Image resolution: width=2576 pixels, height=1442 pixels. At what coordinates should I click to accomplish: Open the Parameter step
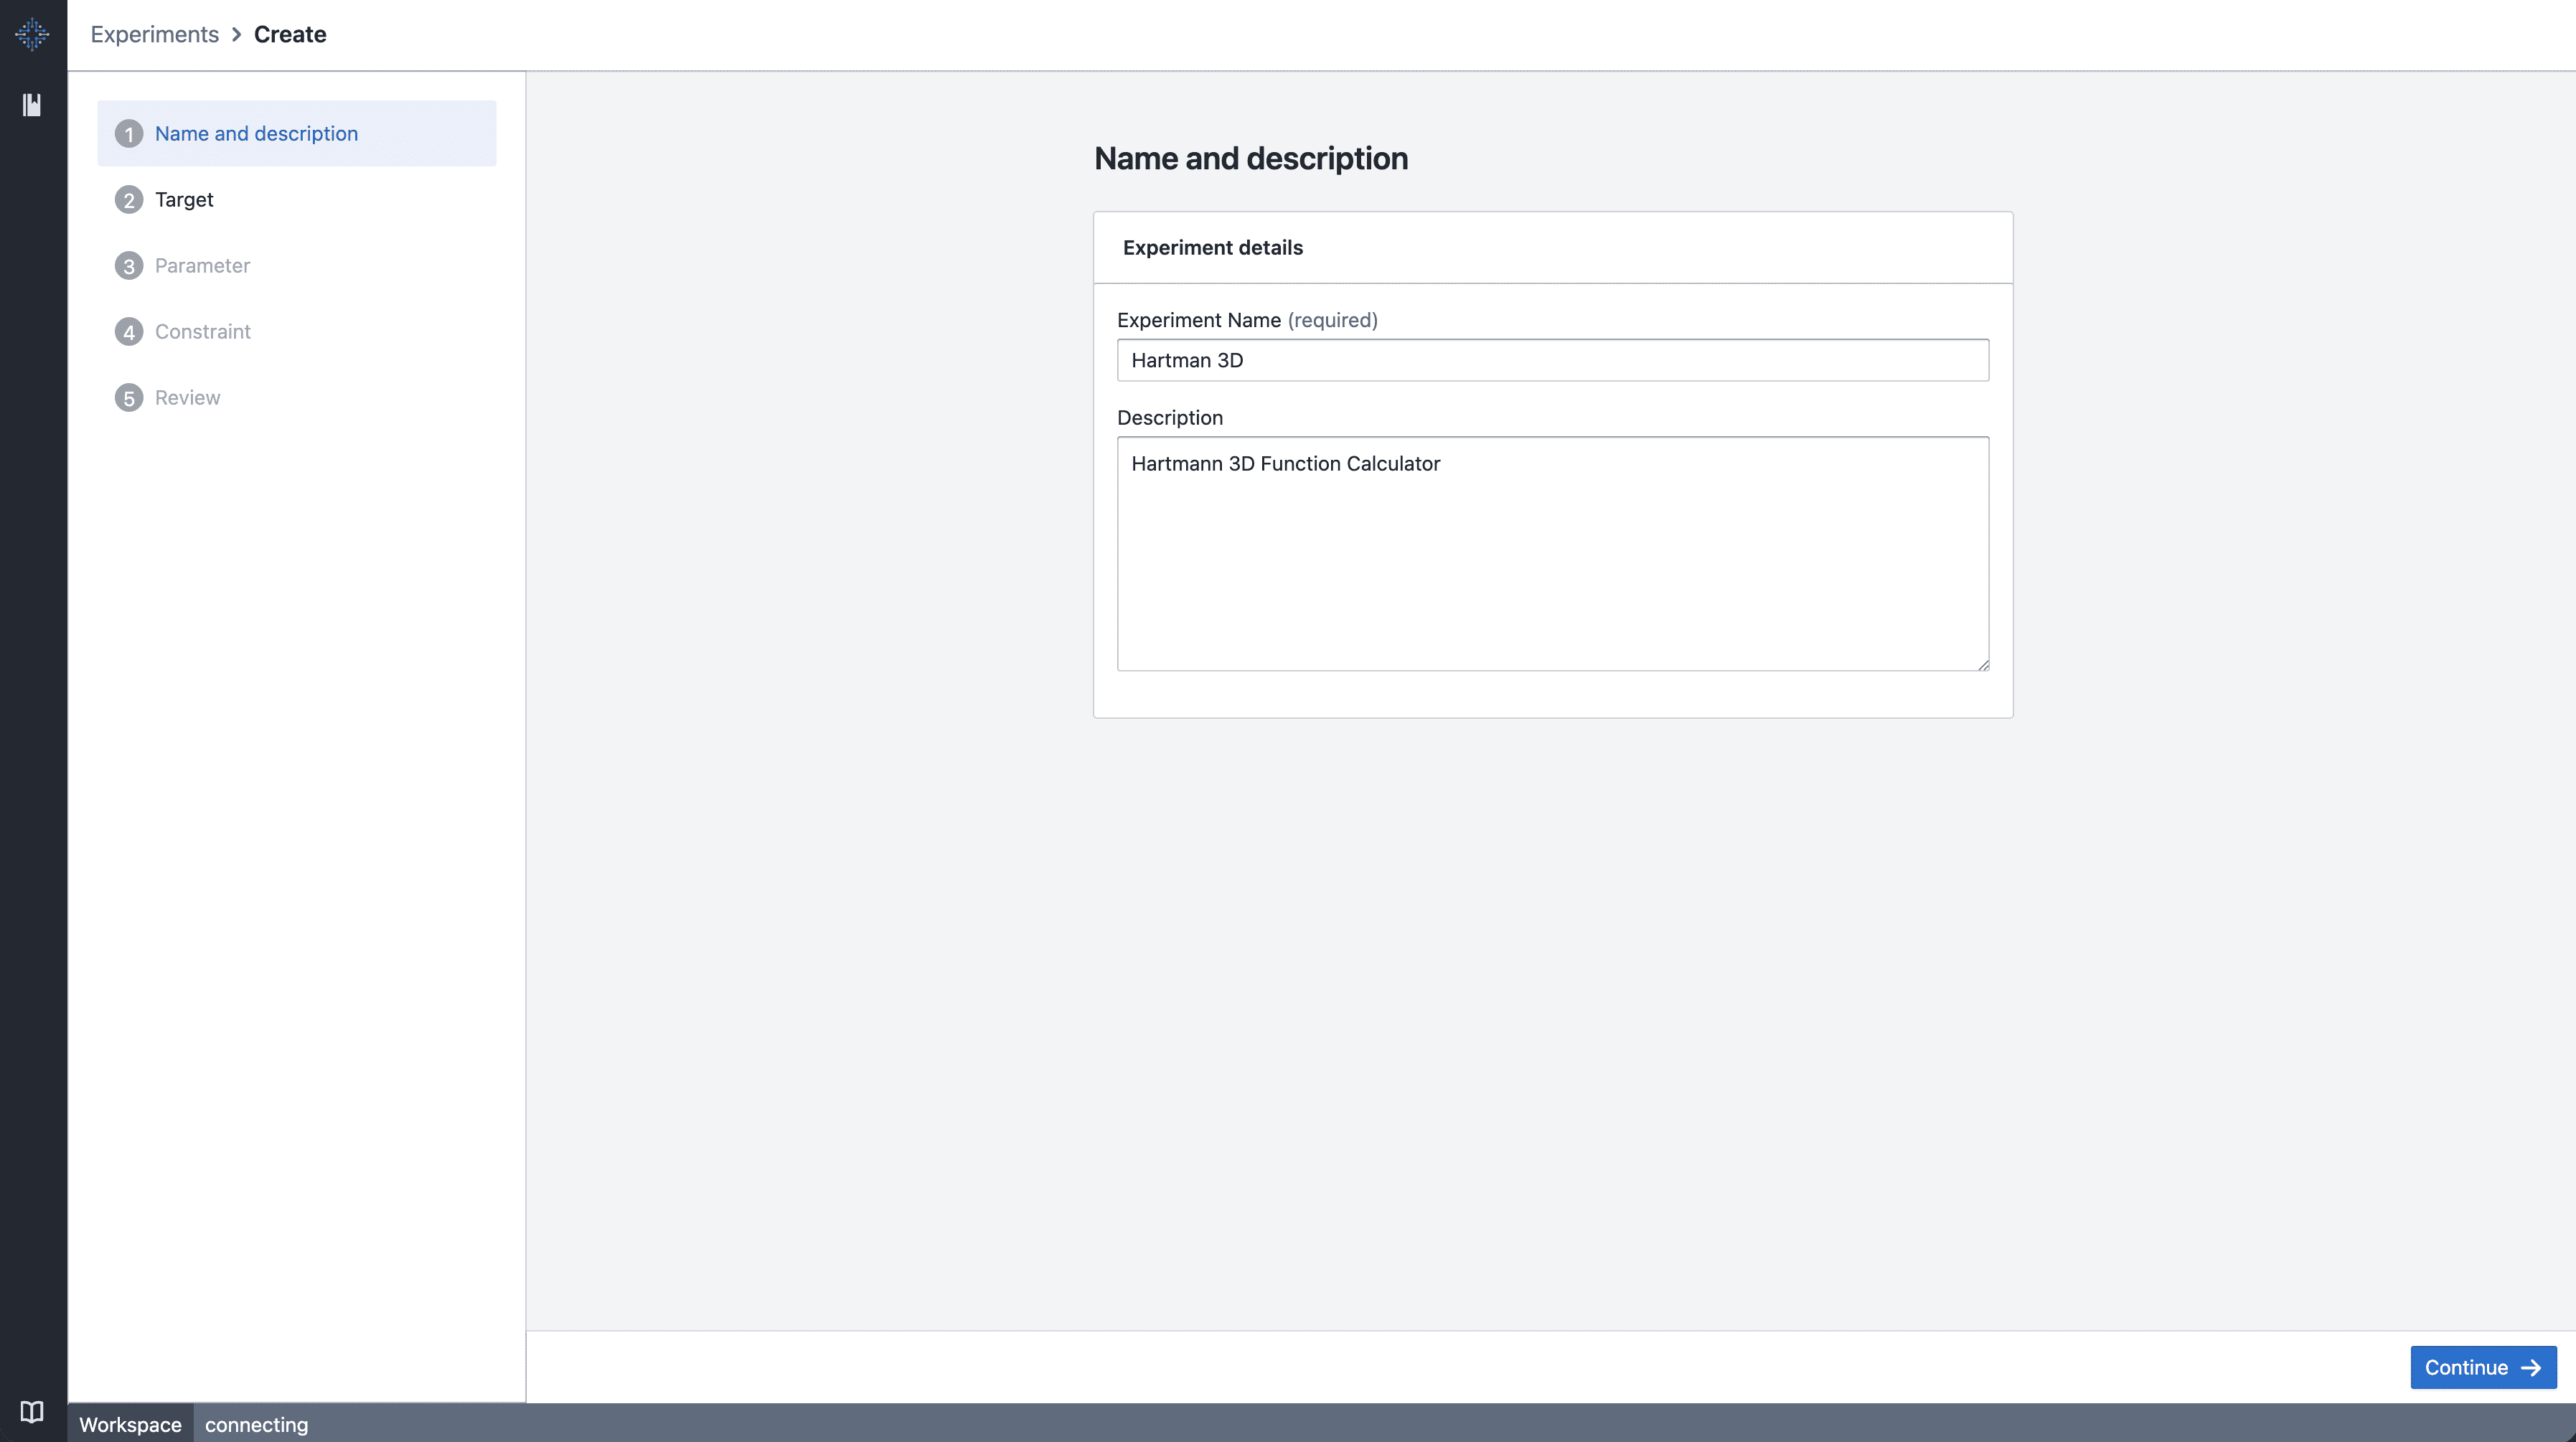202,266
